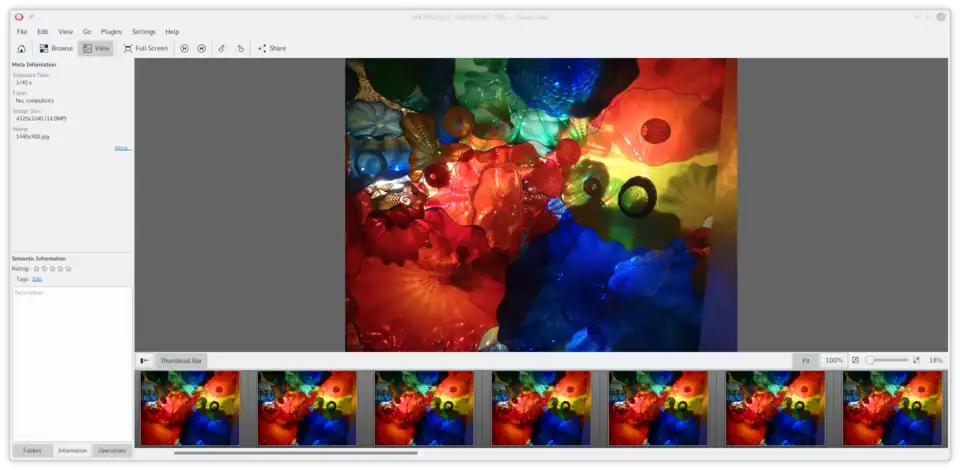Click the zoom-out icon left of zoom slider
Screen dimensions: 960x470
[855, 360]
